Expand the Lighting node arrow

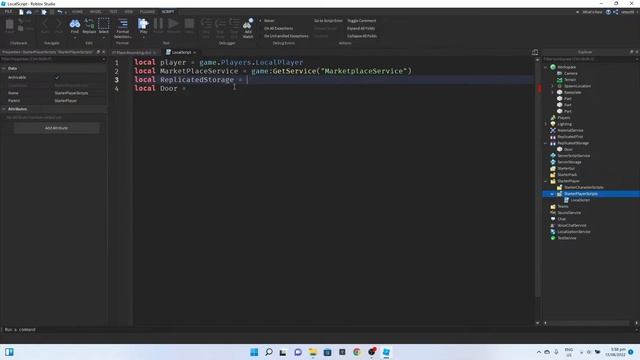click(x=546, y=124)
